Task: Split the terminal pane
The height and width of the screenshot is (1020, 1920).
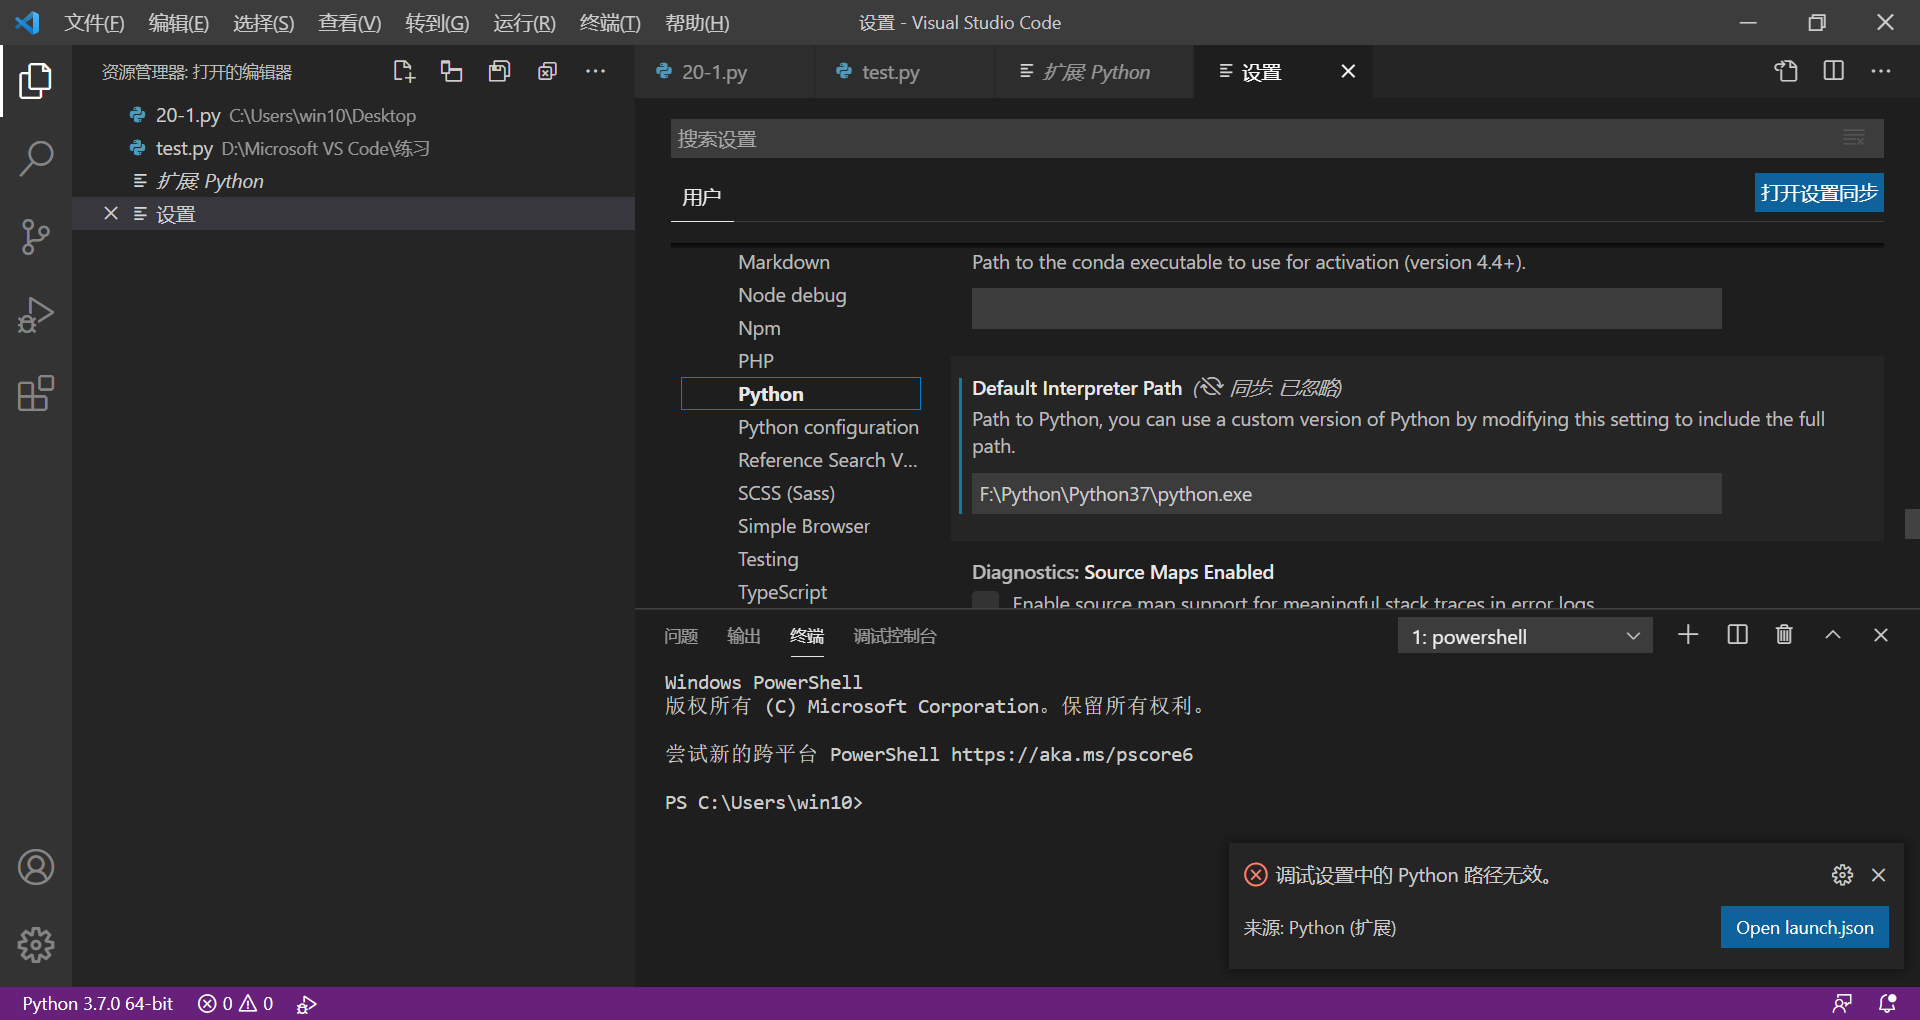Action: pyautogui.click(x=1738, y=635)
